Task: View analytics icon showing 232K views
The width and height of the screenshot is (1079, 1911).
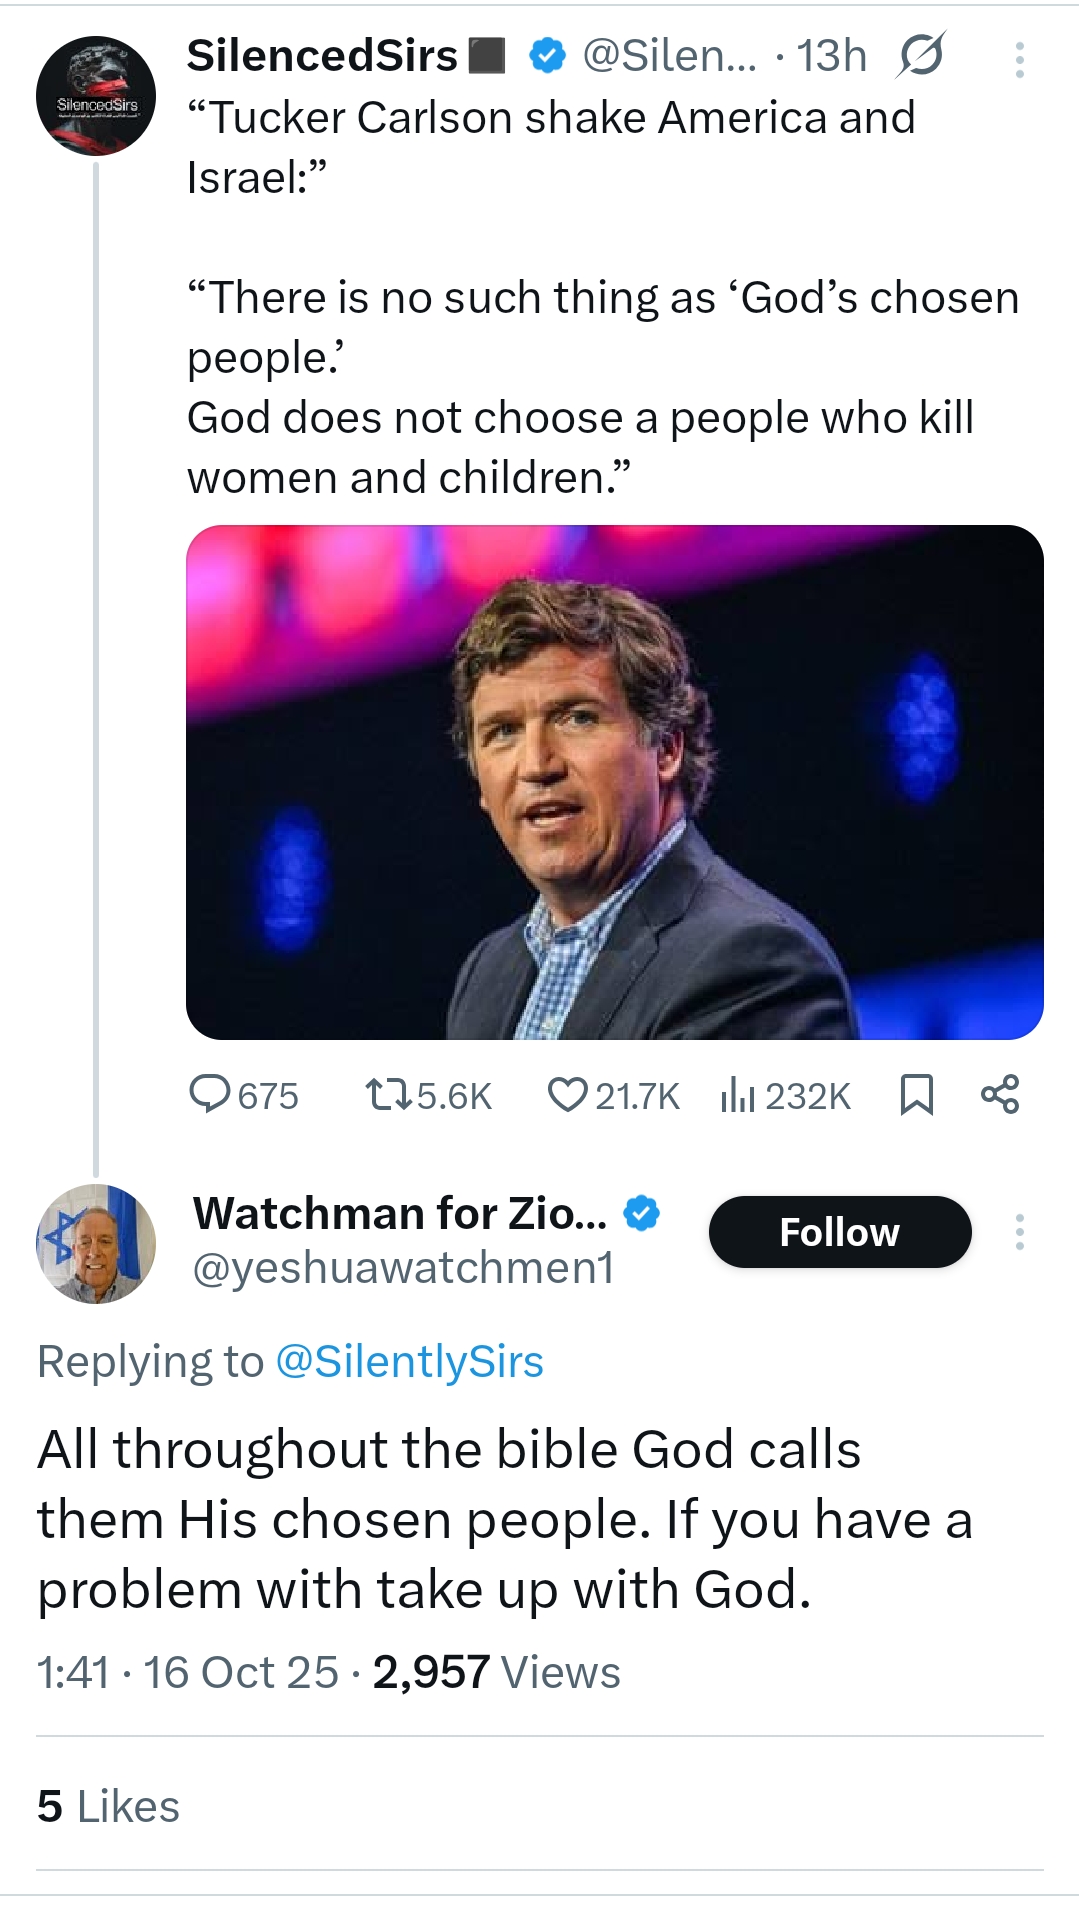Action: pos(737,1094)
